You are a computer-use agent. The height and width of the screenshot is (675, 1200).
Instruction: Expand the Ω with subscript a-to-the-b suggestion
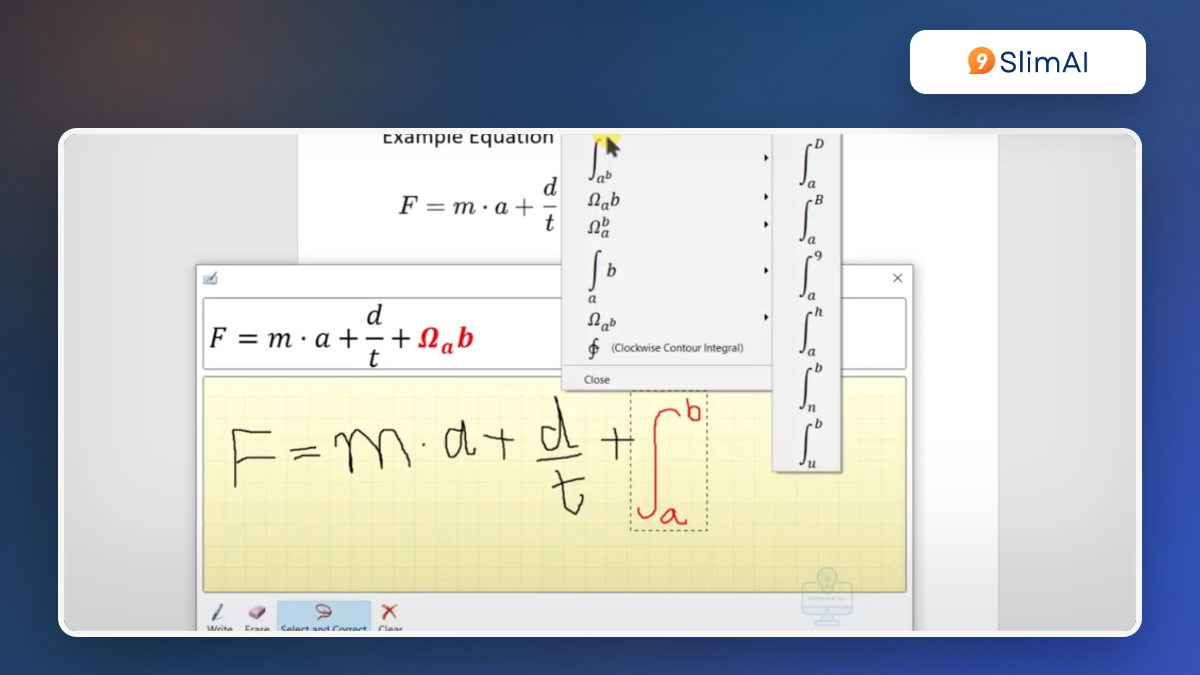click(x=667, y=320)
